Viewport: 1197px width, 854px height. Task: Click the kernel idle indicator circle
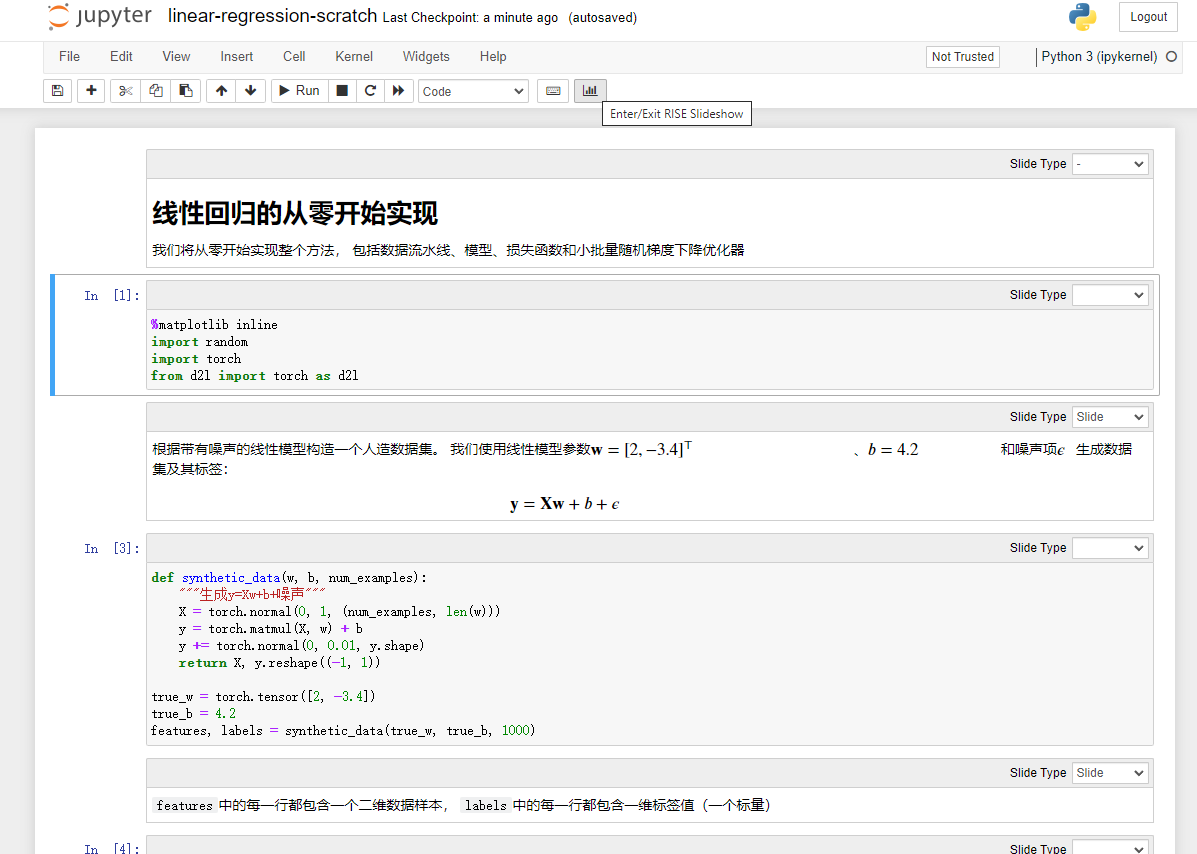click(1172, 56)
